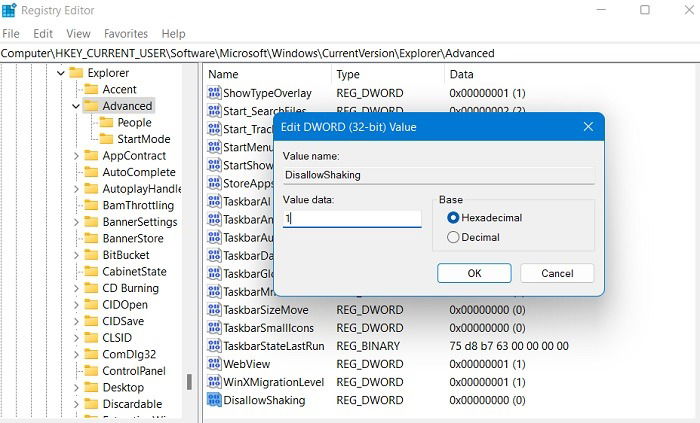Maximize the Registry Editor window
The width and height of the screenshot is (700, 423).
tap(645, 10)
